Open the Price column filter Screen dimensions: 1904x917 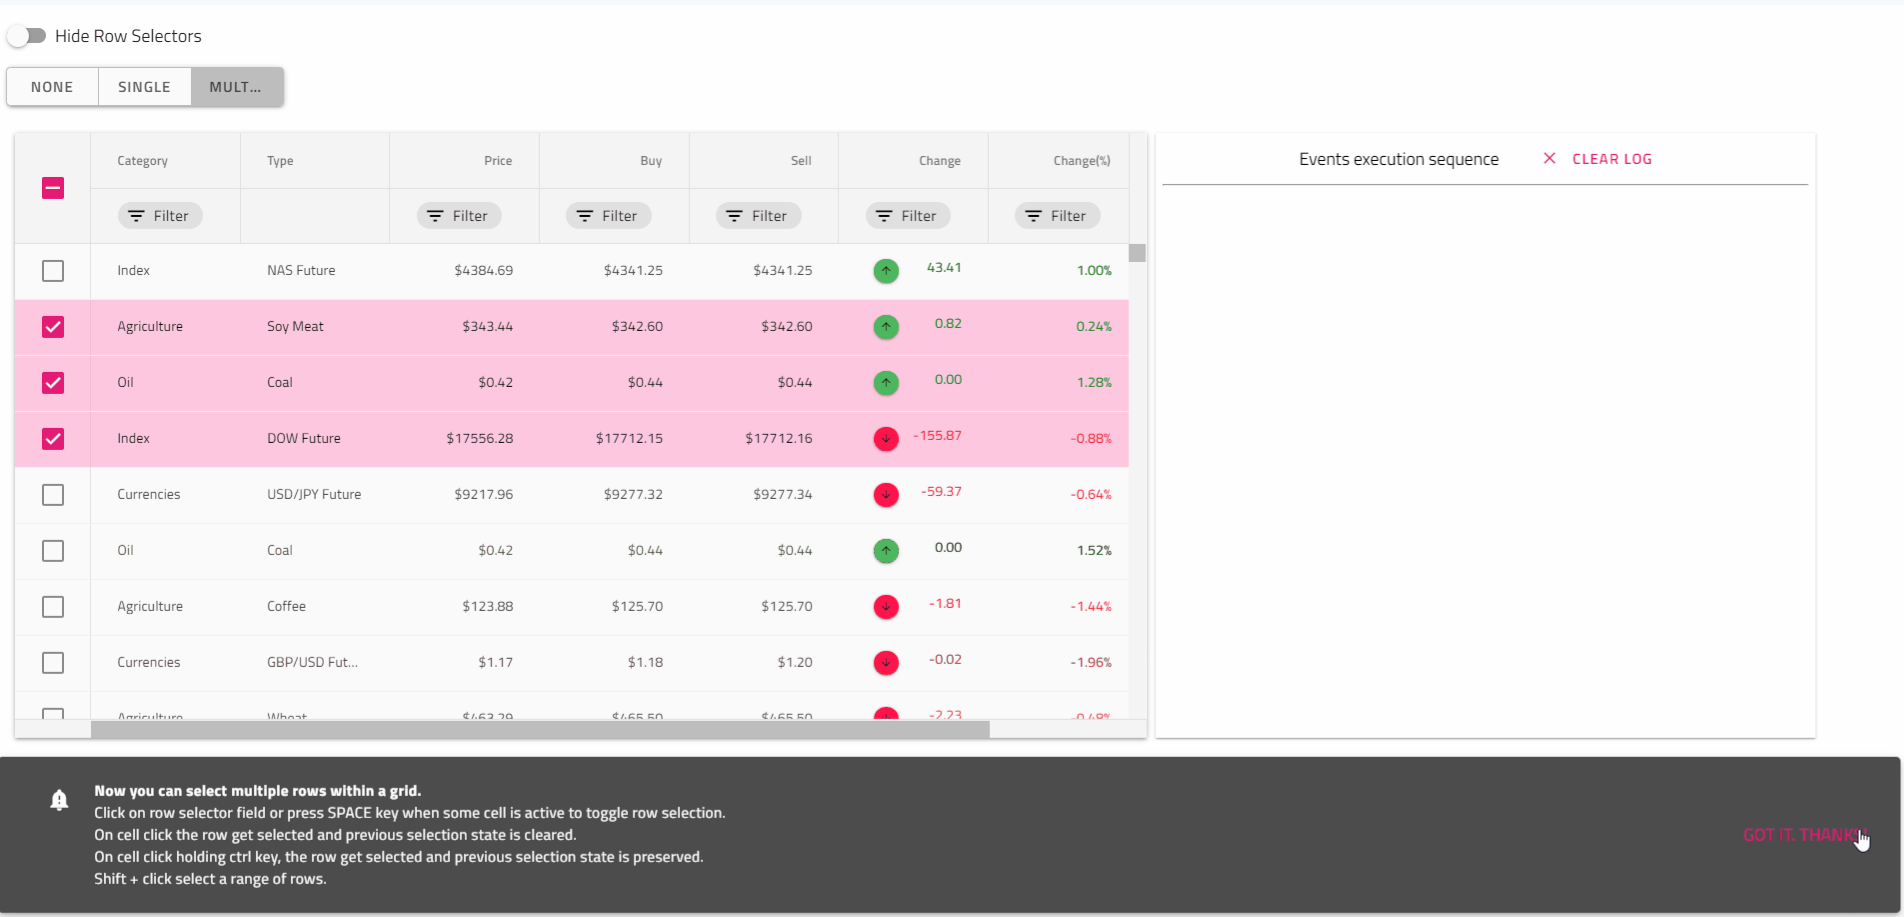pos(459,216)
